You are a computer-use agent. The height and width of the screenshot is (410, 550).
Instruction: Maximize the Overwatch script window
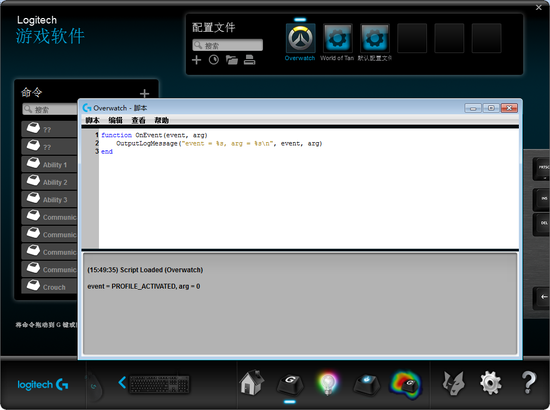[x=491, y=108]
